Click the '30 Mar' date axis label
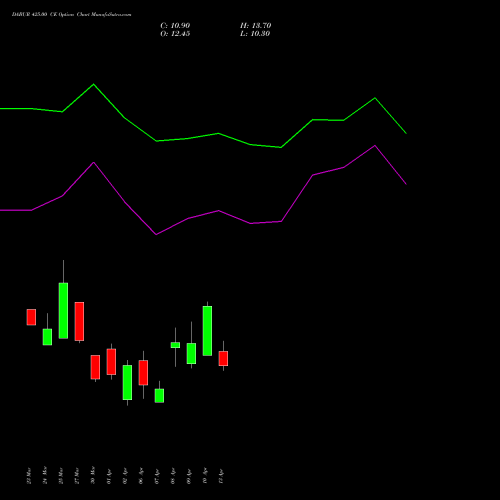 93,475
